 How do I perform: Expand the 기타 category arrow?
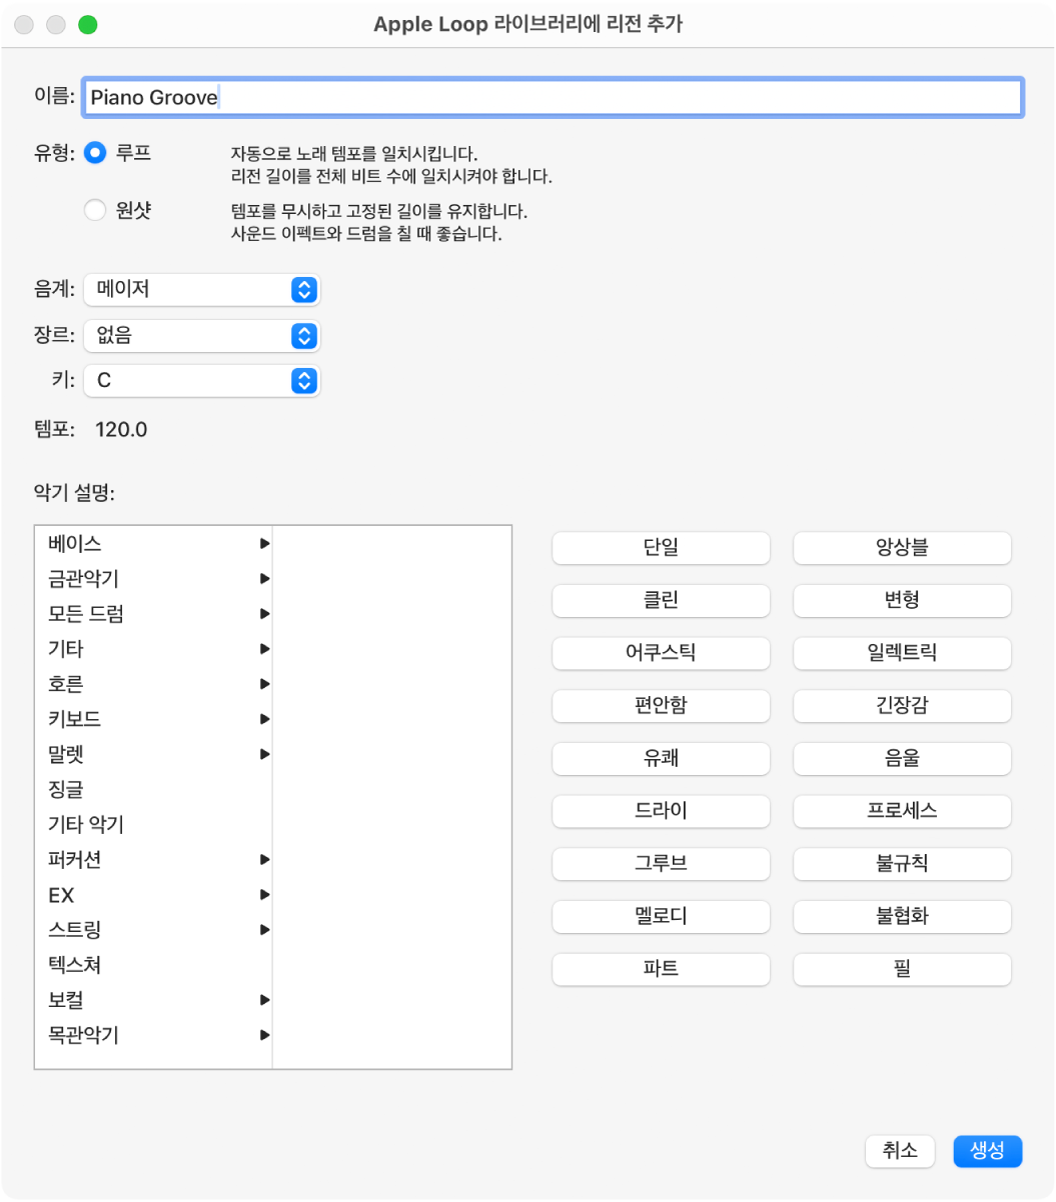[x=265, y=649]
